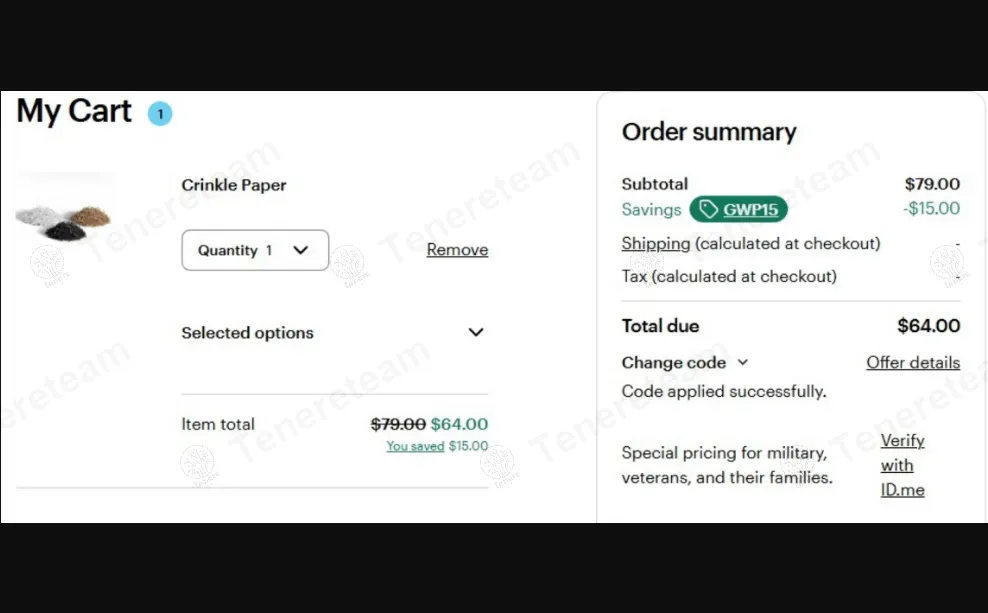Click Verify with ID.me link
This screenshot has width=988, height=613.
(x=902, y=465)
